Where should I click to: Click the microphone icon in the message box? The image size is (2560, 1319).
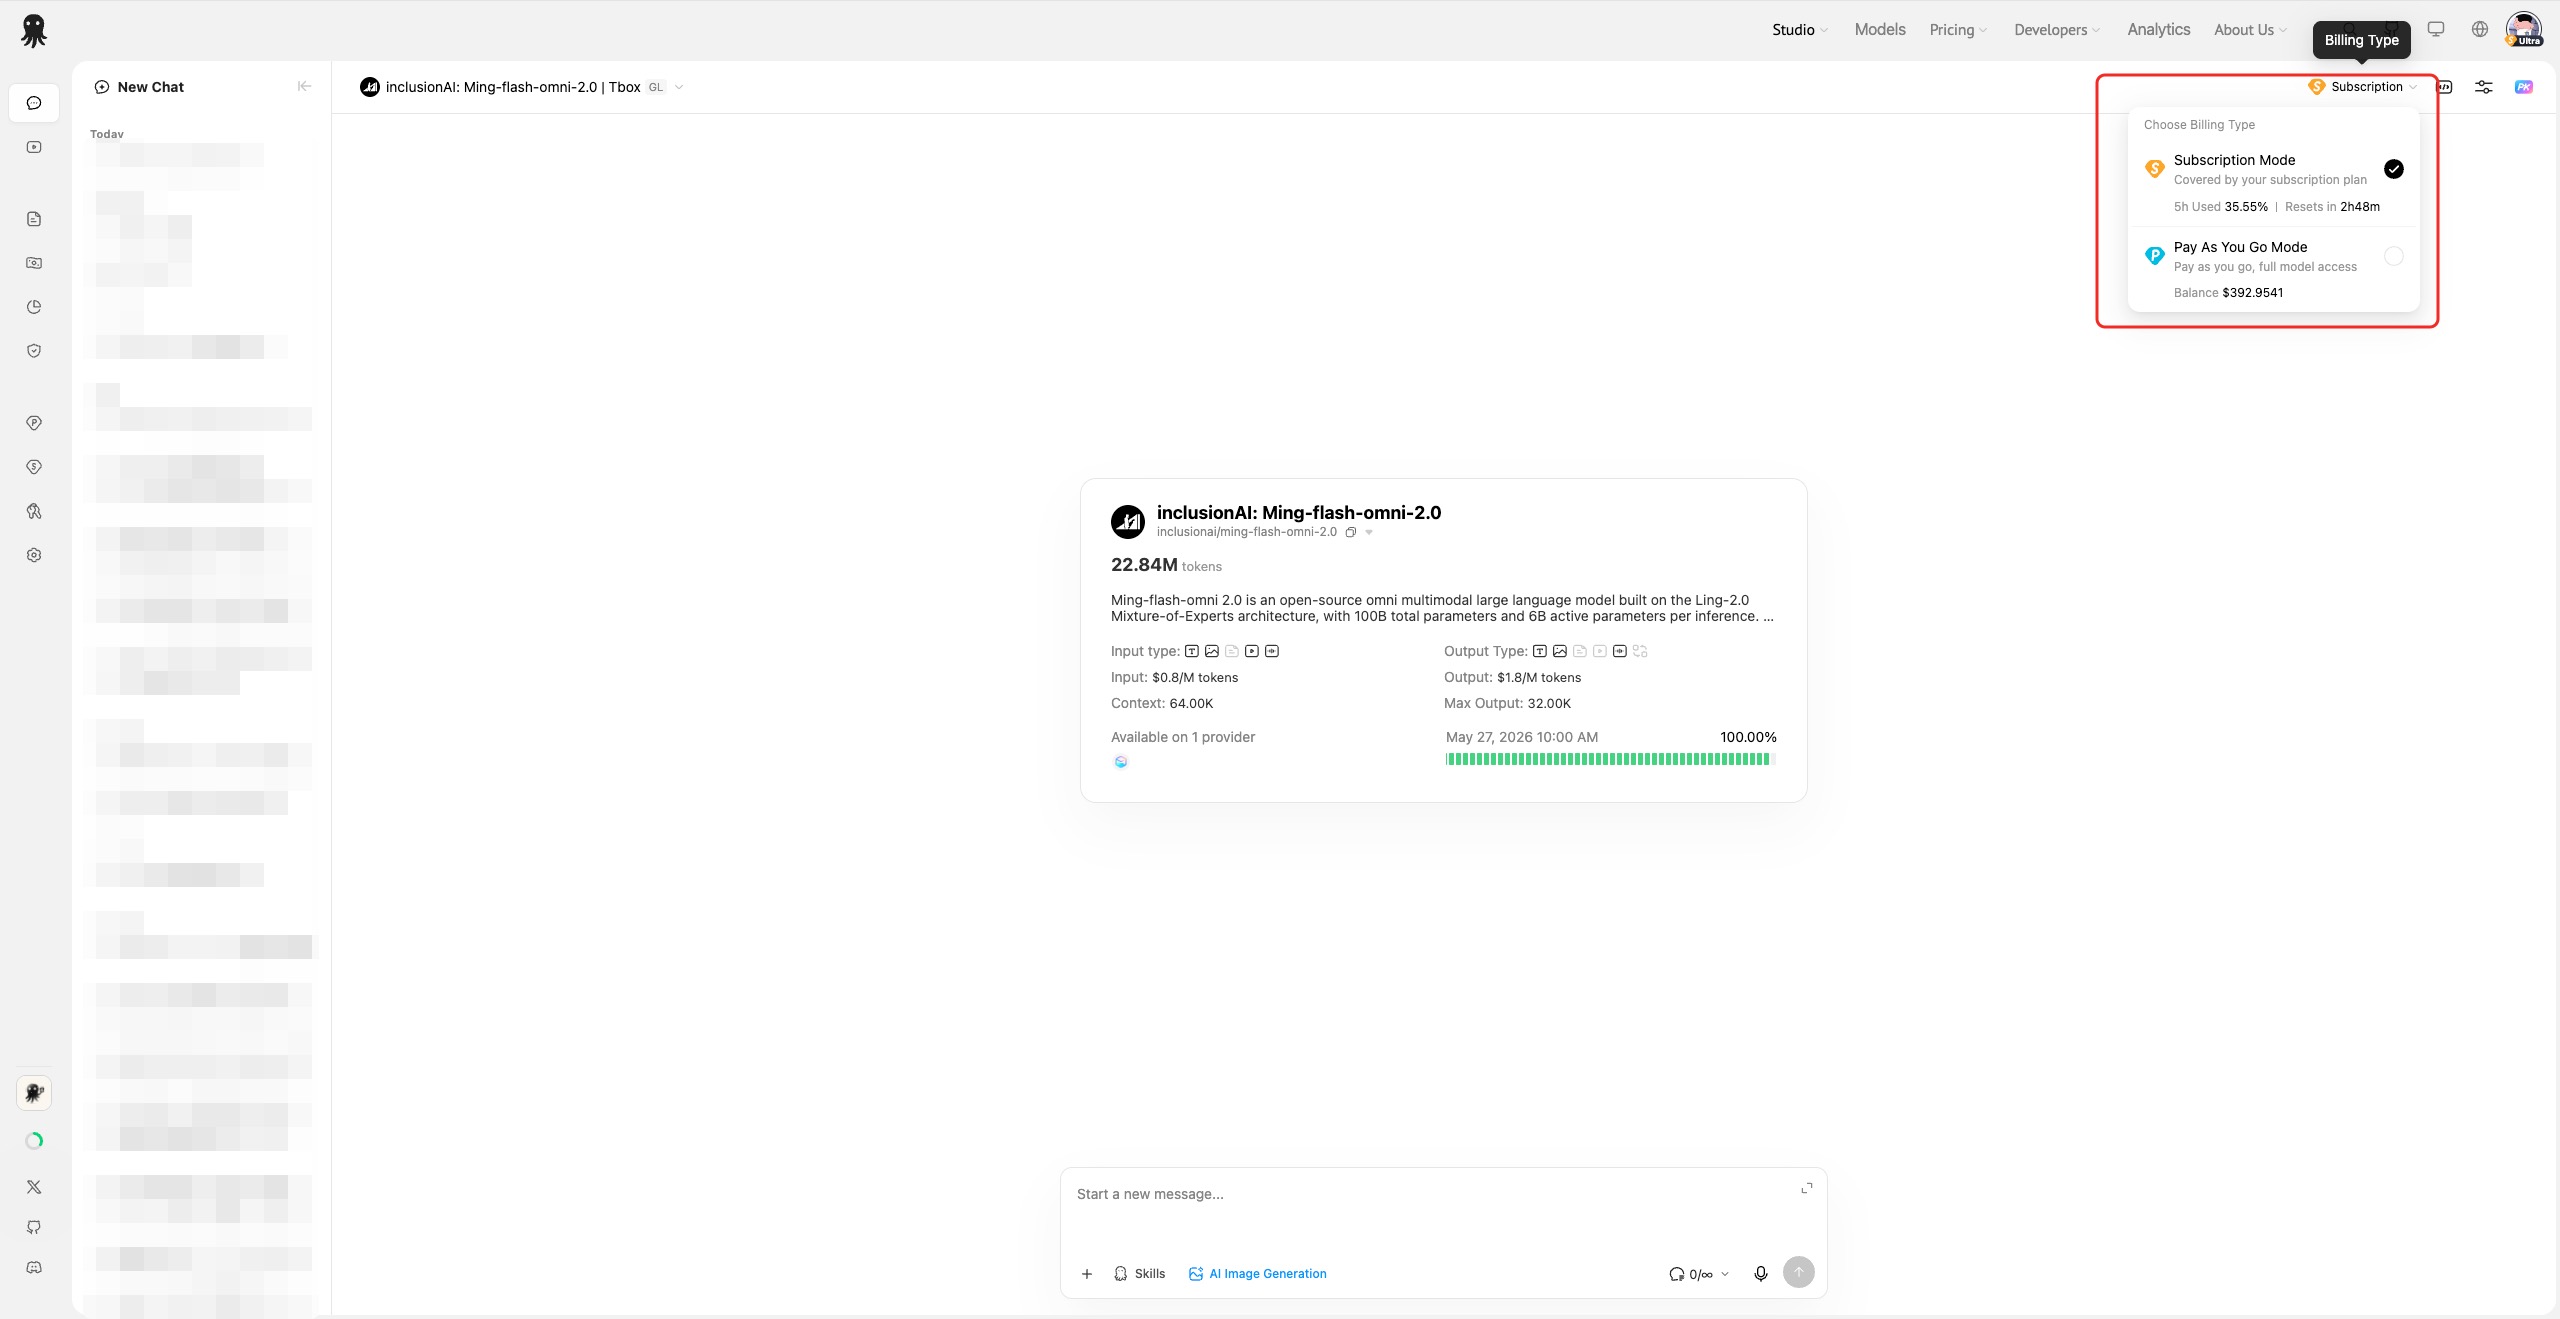[1761, 1273]
